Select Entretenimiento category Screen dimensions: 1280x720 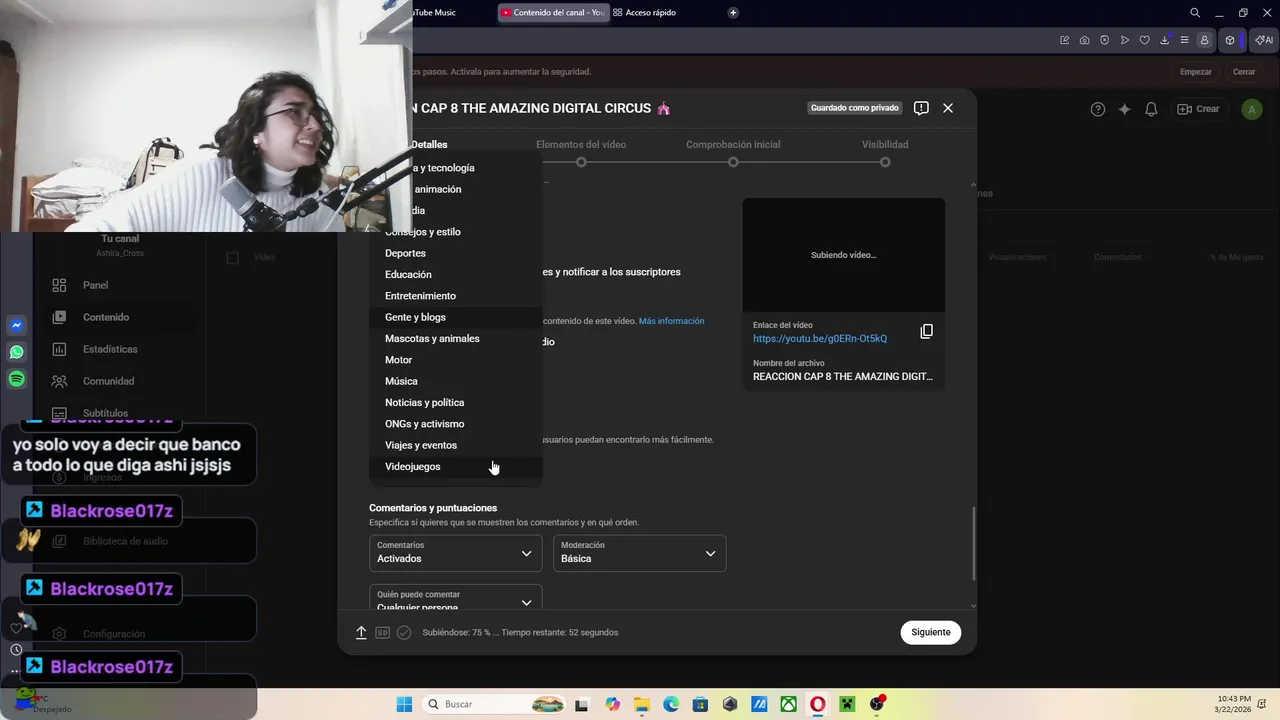pyautogui.click(x=456, y=296)
